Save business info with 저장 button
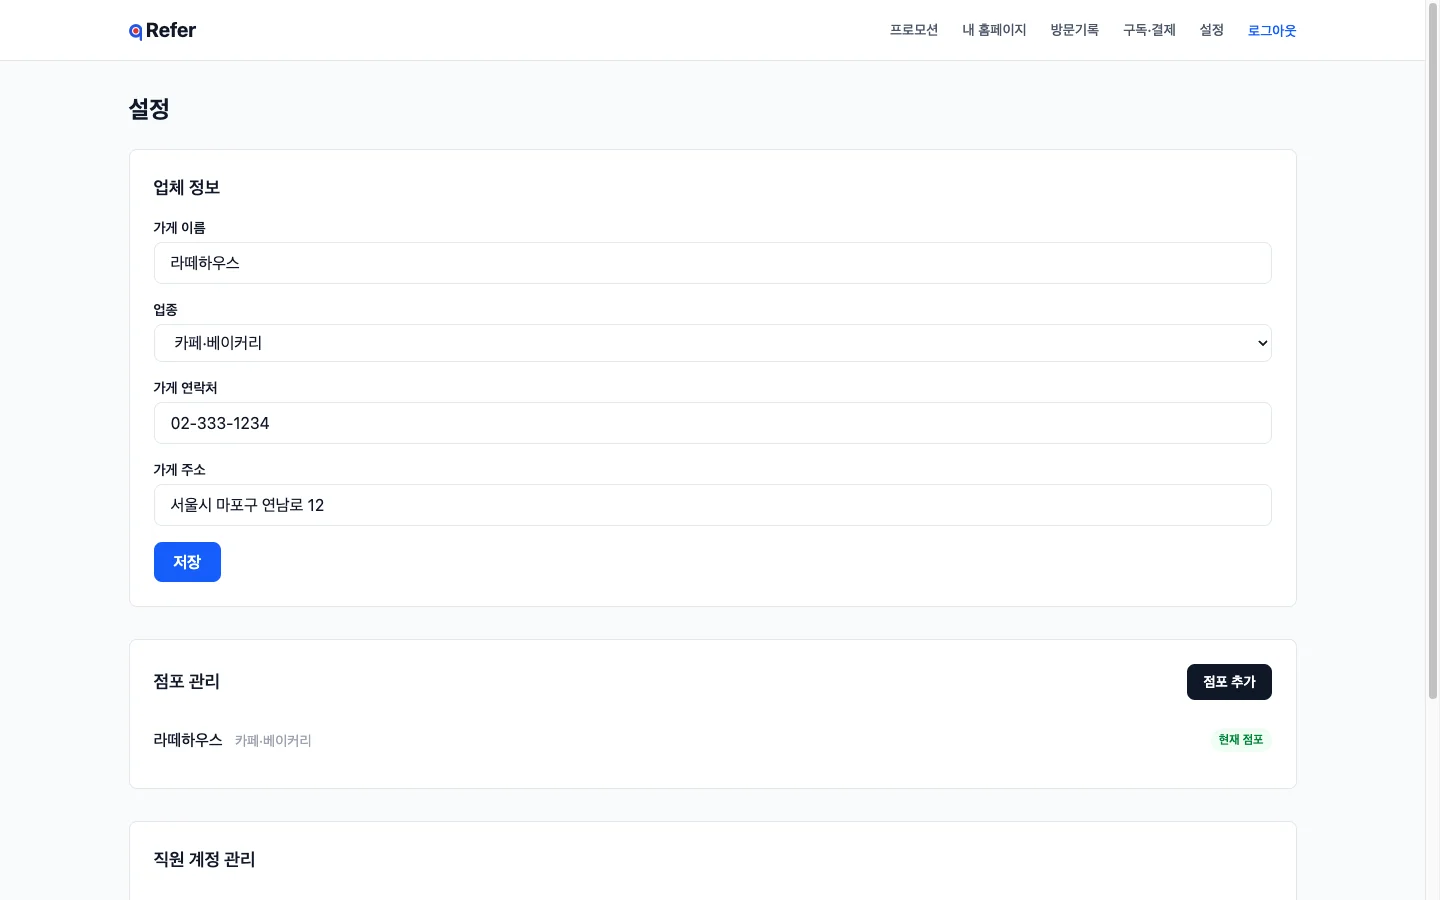 pos(187,562)
